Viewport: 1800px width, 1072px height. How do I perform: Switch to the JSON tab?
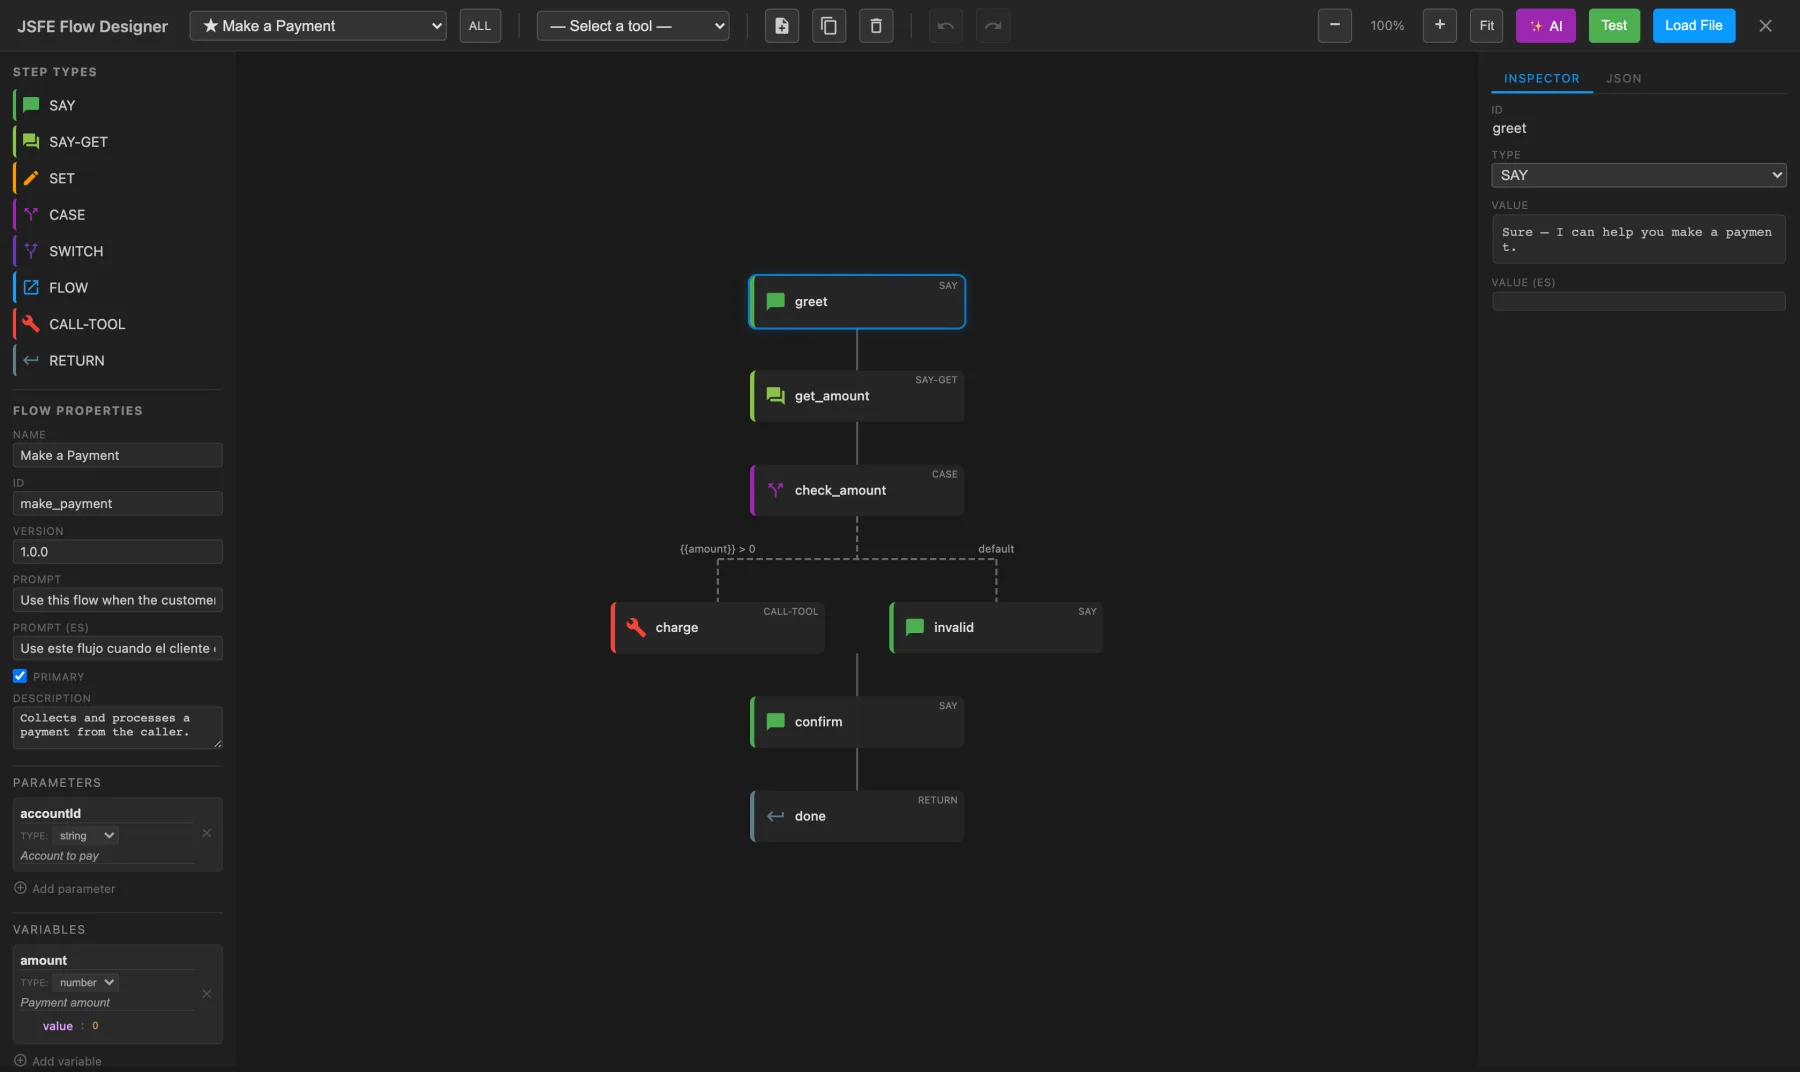pyautogui.click(x=1623, y=78)
